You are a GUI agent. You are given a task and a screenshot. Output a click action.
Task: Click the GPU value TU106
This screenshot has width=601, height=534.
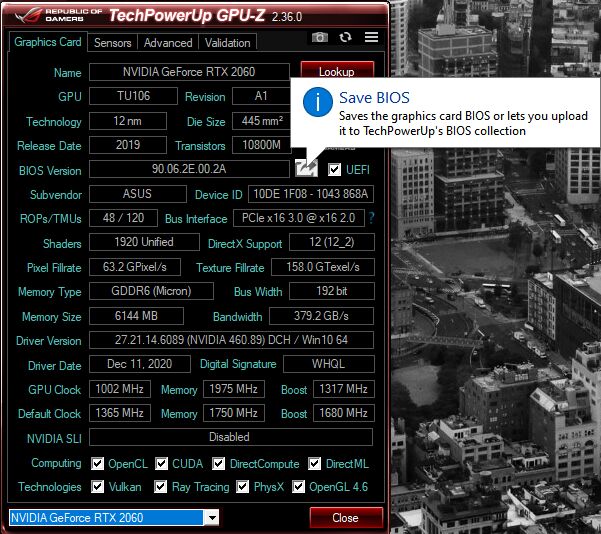(x=133, y=96)
